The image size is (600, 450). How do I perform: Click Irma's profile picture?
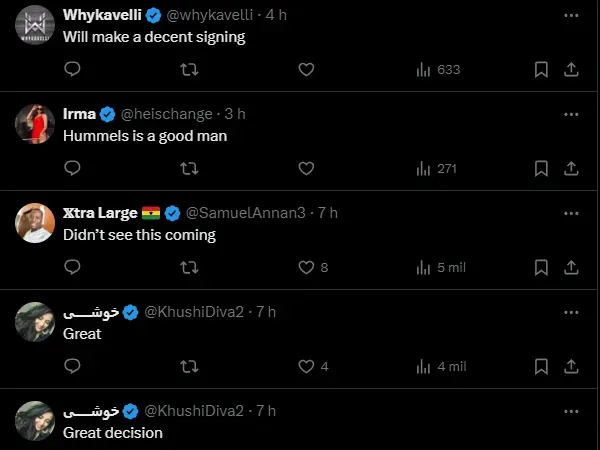coord(35,124)
